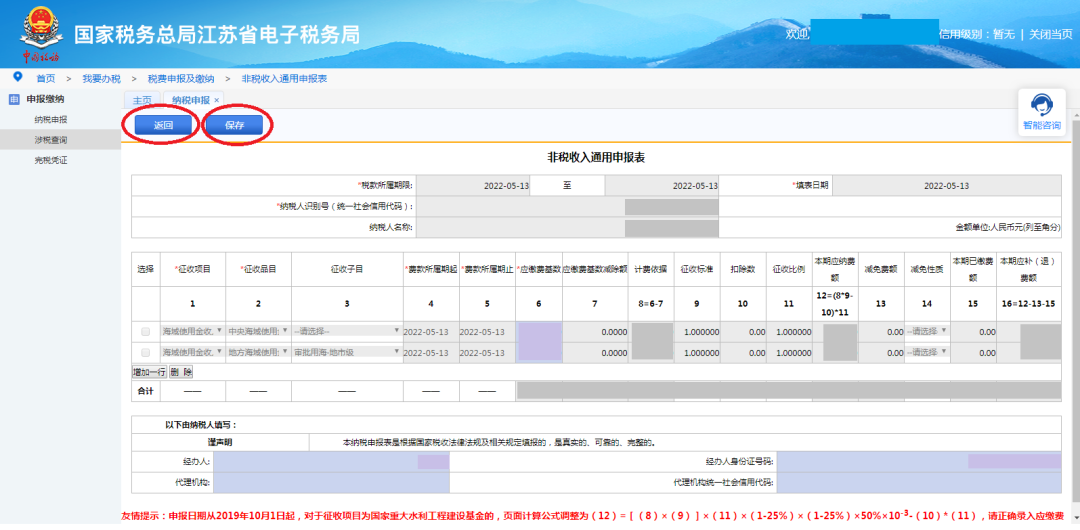Click the 代理机构统一社会信用代码 input field

[x=919, y=482]
